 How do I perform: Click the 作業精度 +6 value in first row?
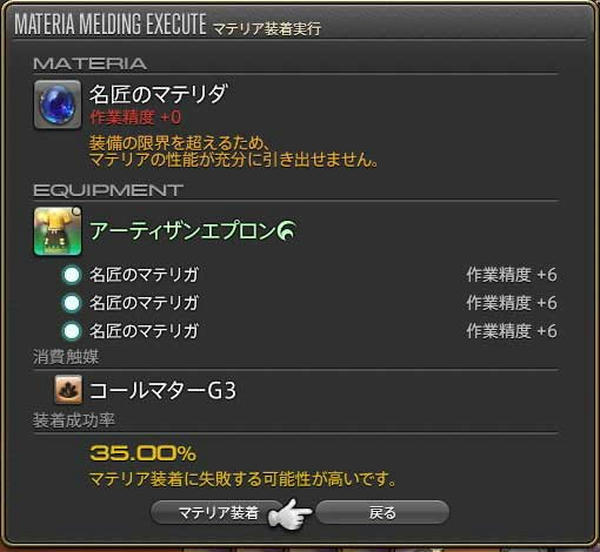click(512, 275)
